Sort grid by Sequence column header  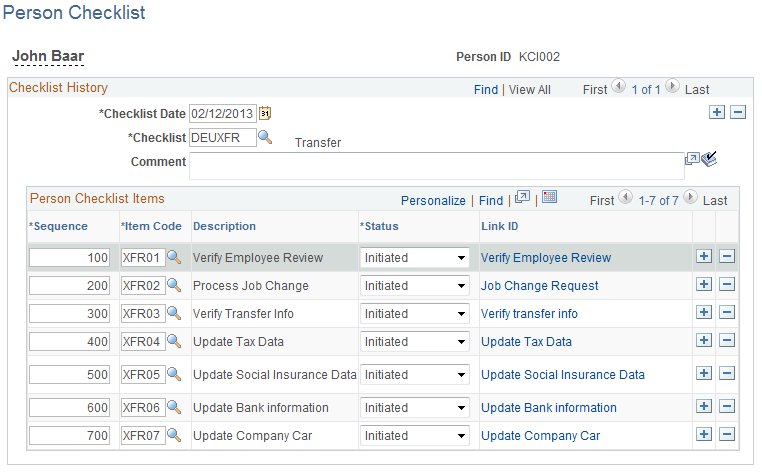(x=58, y=226)
